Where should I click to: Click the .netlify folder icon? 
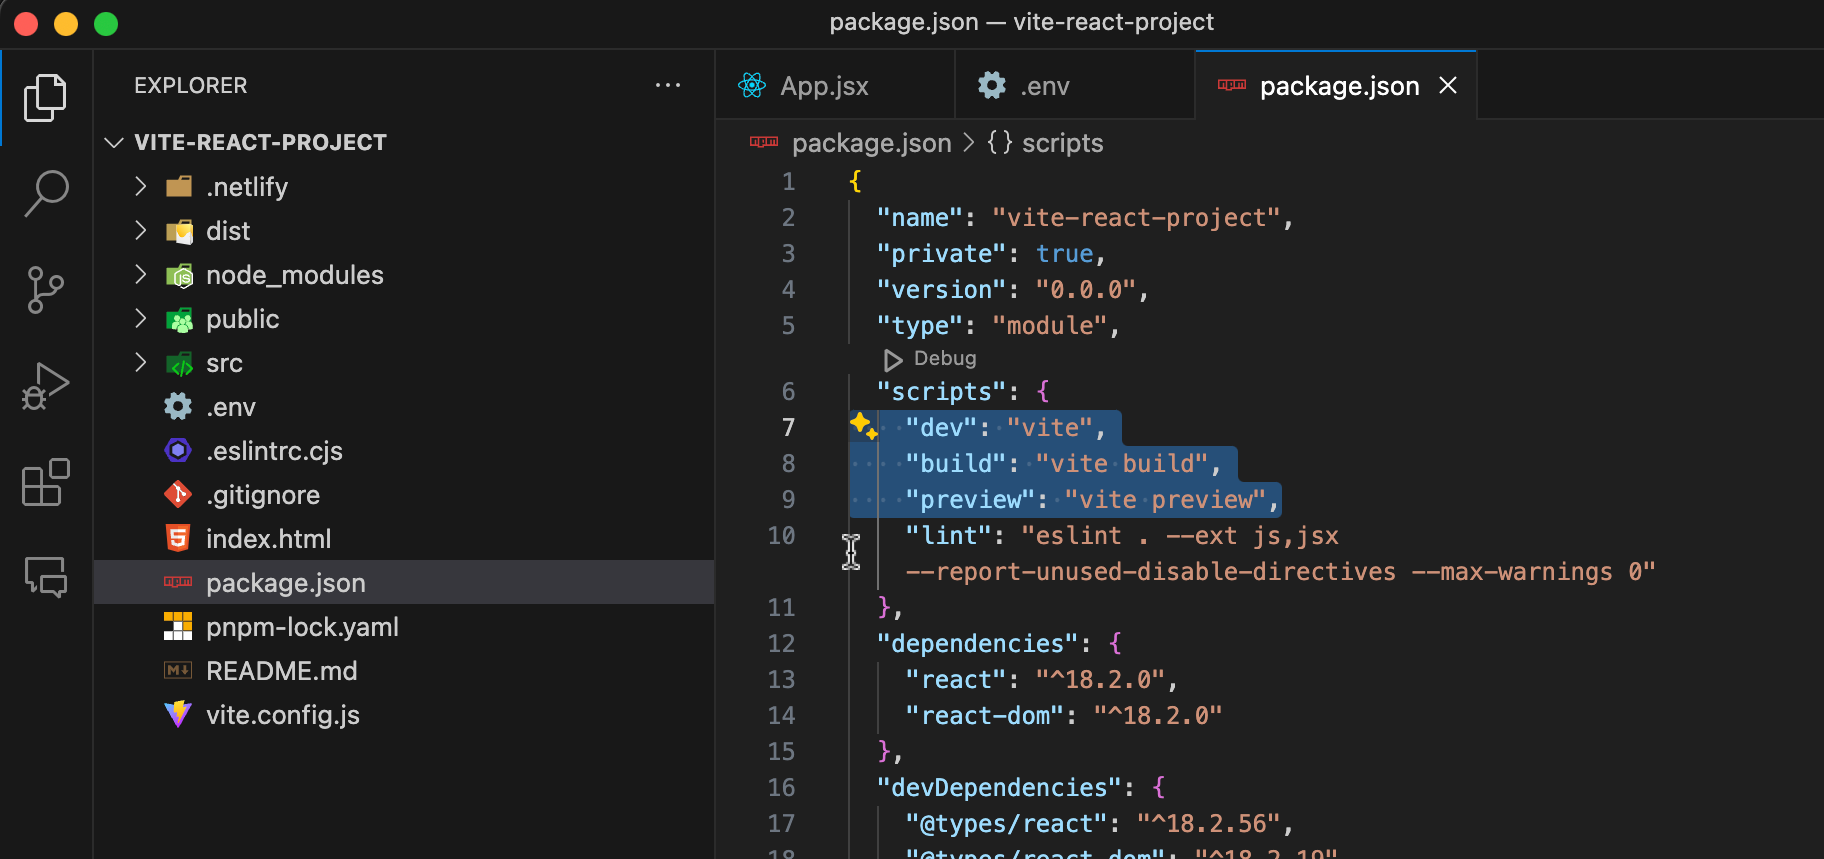(x=179, y=187)
